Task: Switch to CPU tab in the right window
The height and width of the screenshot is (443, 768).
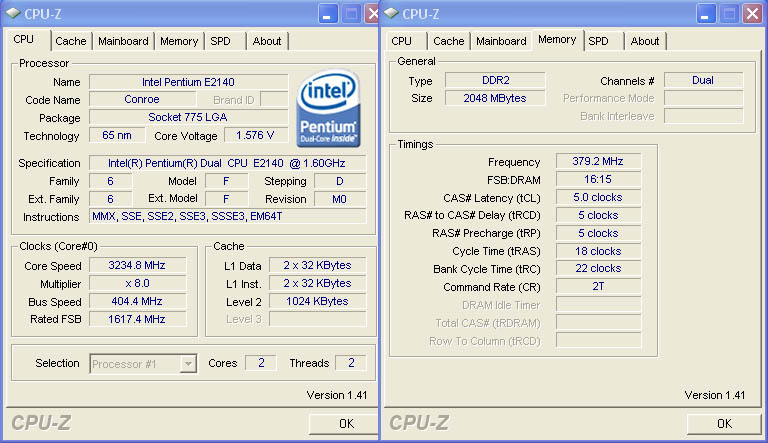Action: point(402,41)
